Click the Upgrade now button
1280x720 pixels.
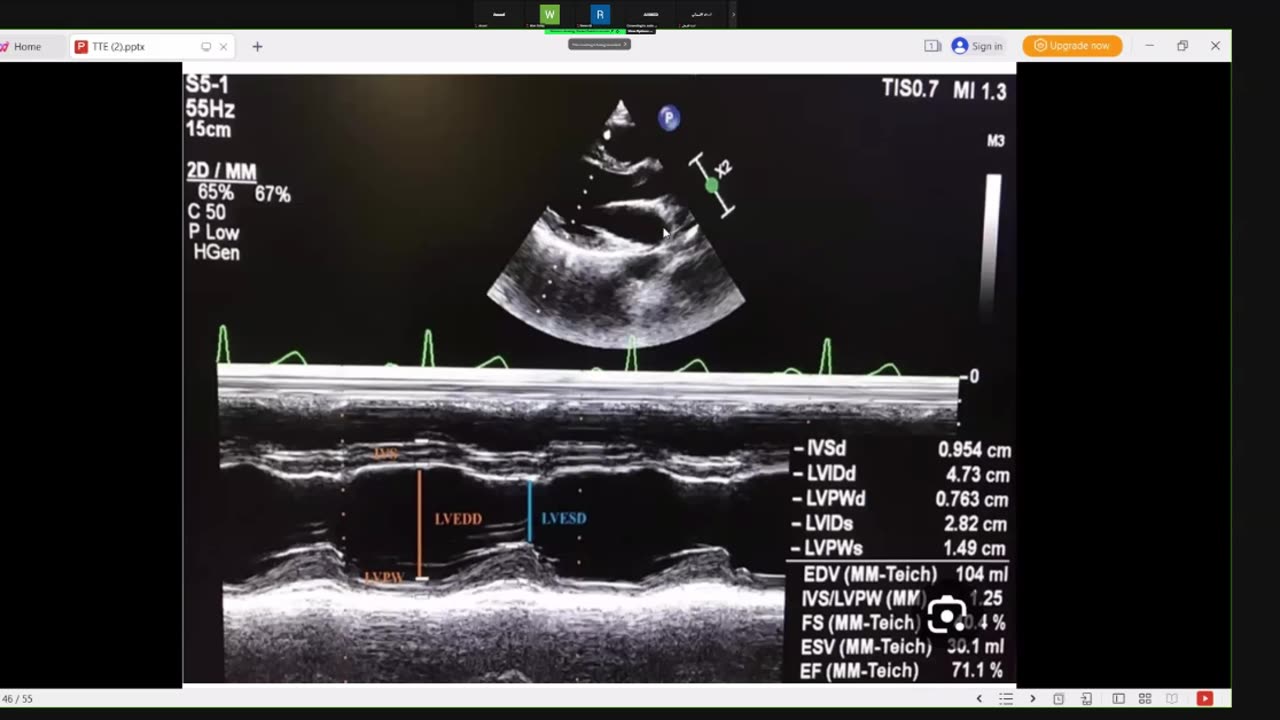click(x=1072, y=46)
